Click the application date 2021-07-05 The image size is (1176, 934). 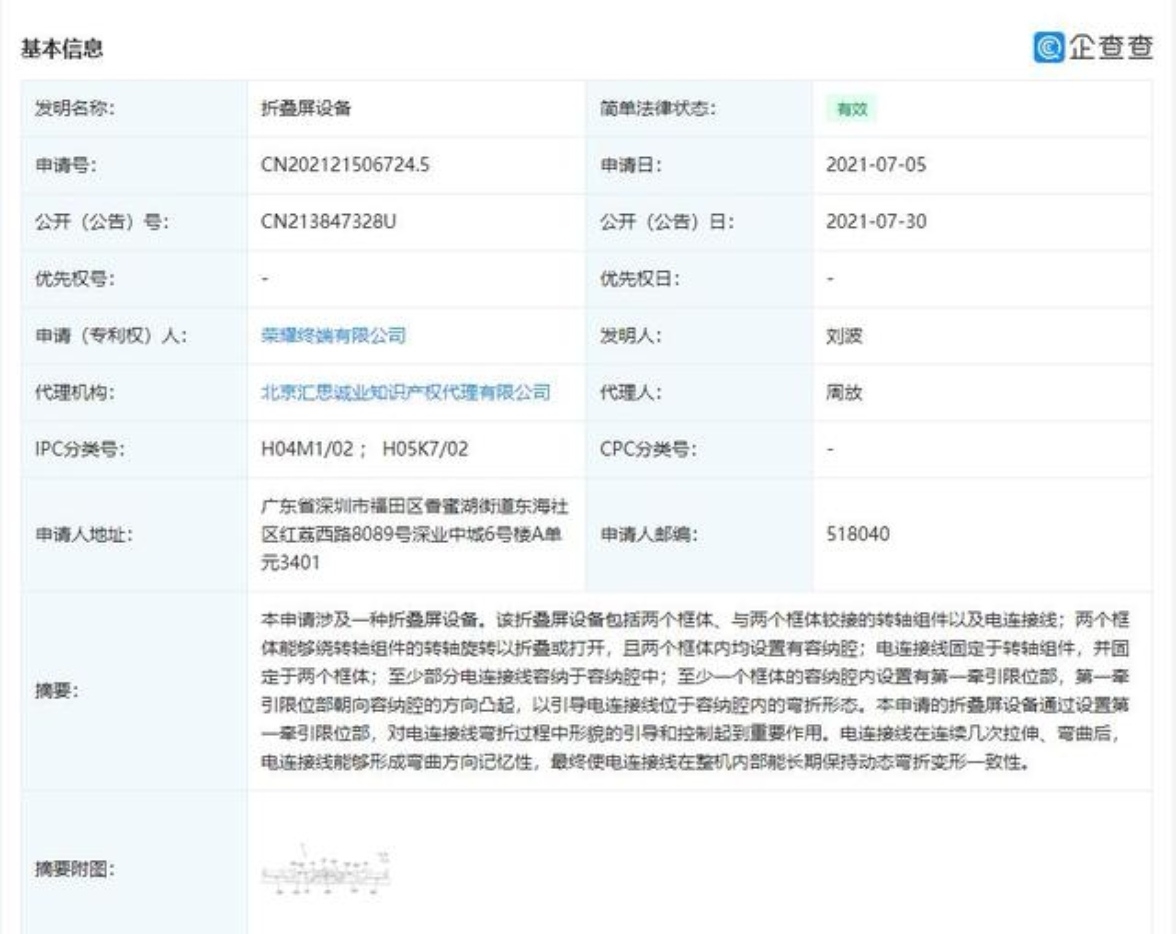click(876, 165)
